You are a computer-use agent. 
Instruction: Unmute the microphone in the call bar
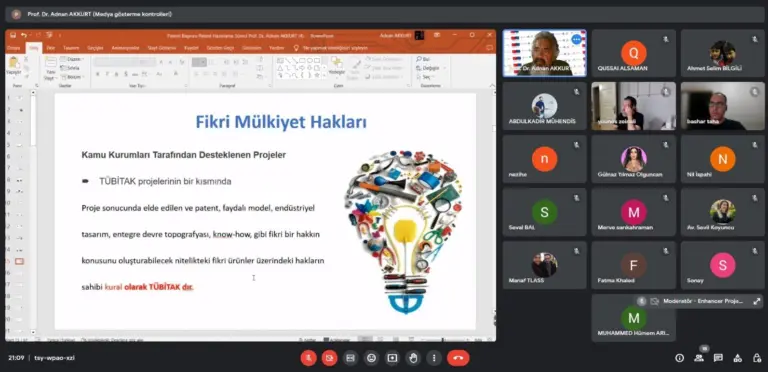coord(309,358)
